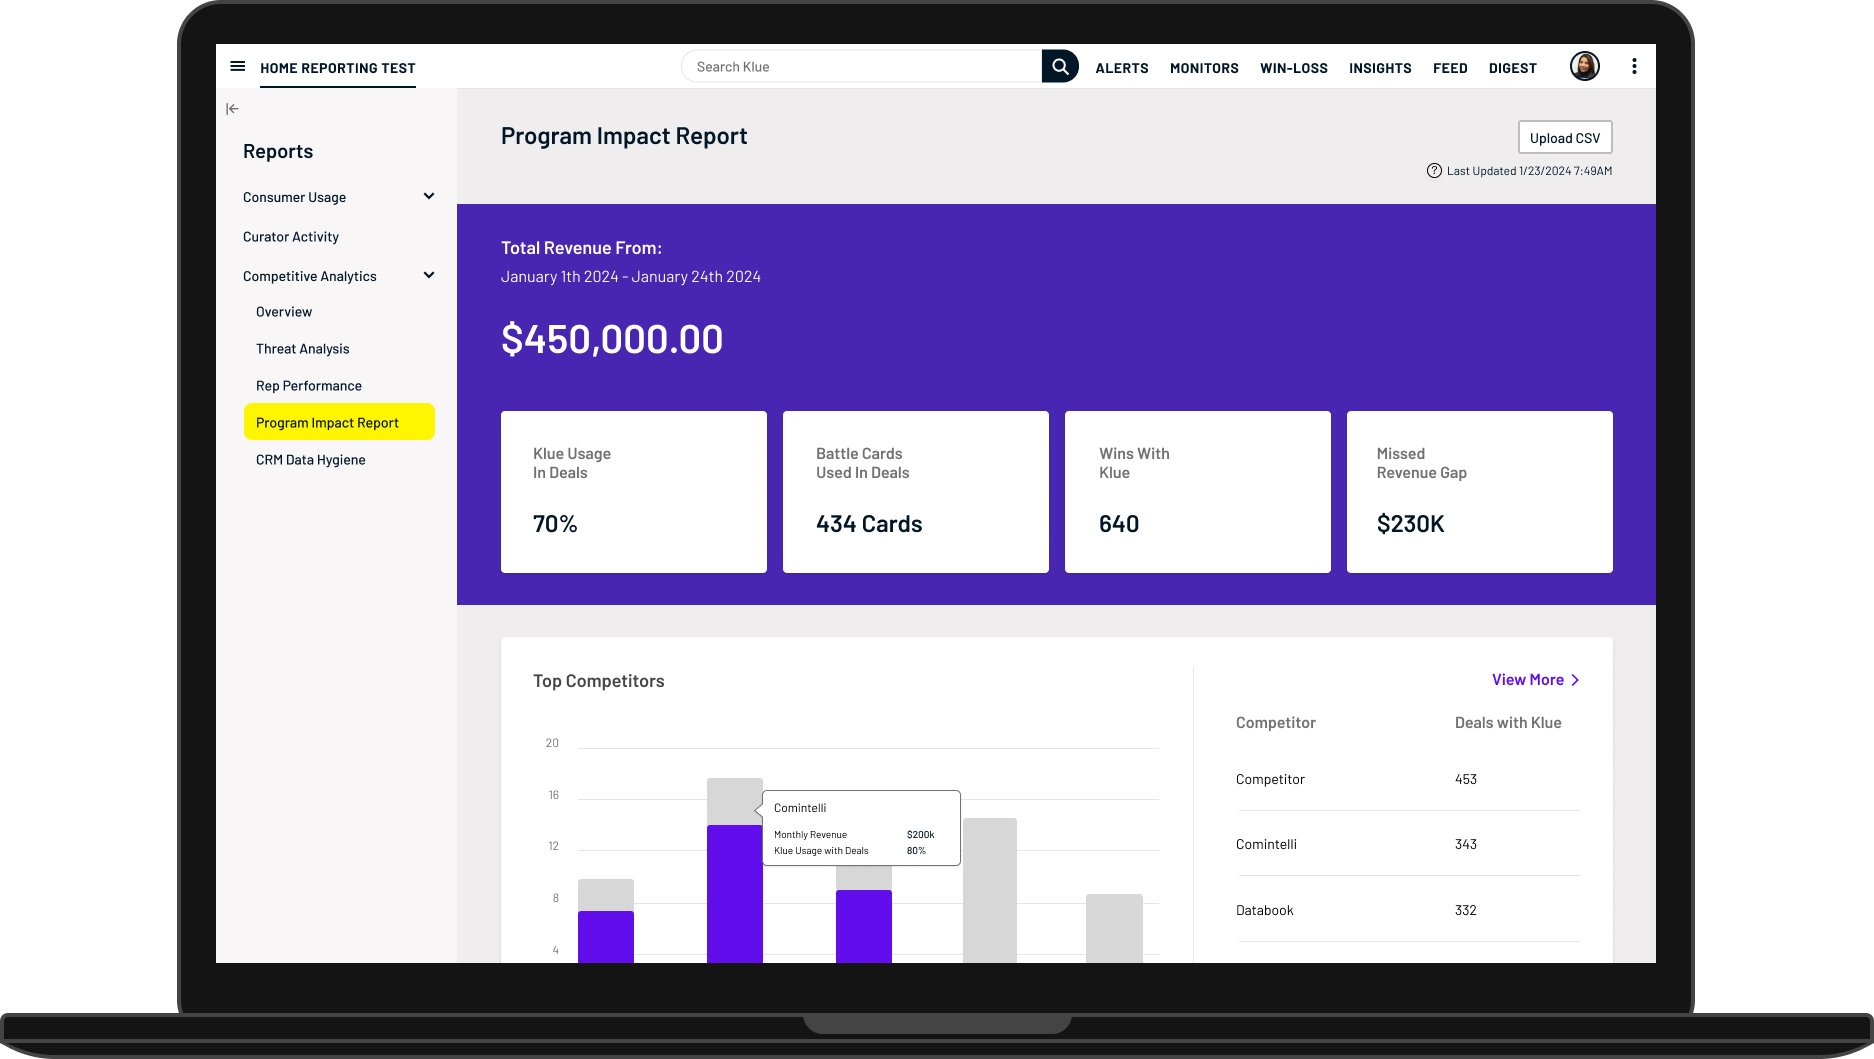Viewport: 1874px width, 1059px height.
Task: Go to Win-Loss section
Action: 1294,68
